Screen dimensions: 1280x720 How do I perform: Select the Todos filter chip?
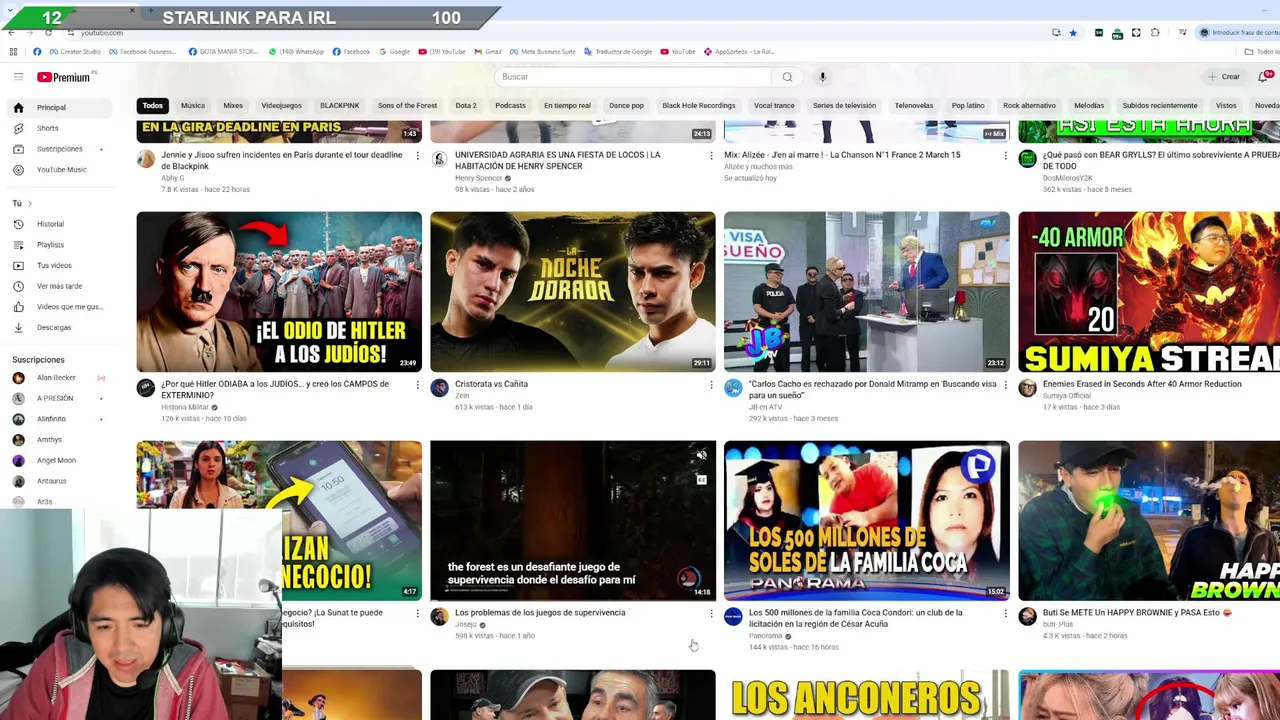152,105
